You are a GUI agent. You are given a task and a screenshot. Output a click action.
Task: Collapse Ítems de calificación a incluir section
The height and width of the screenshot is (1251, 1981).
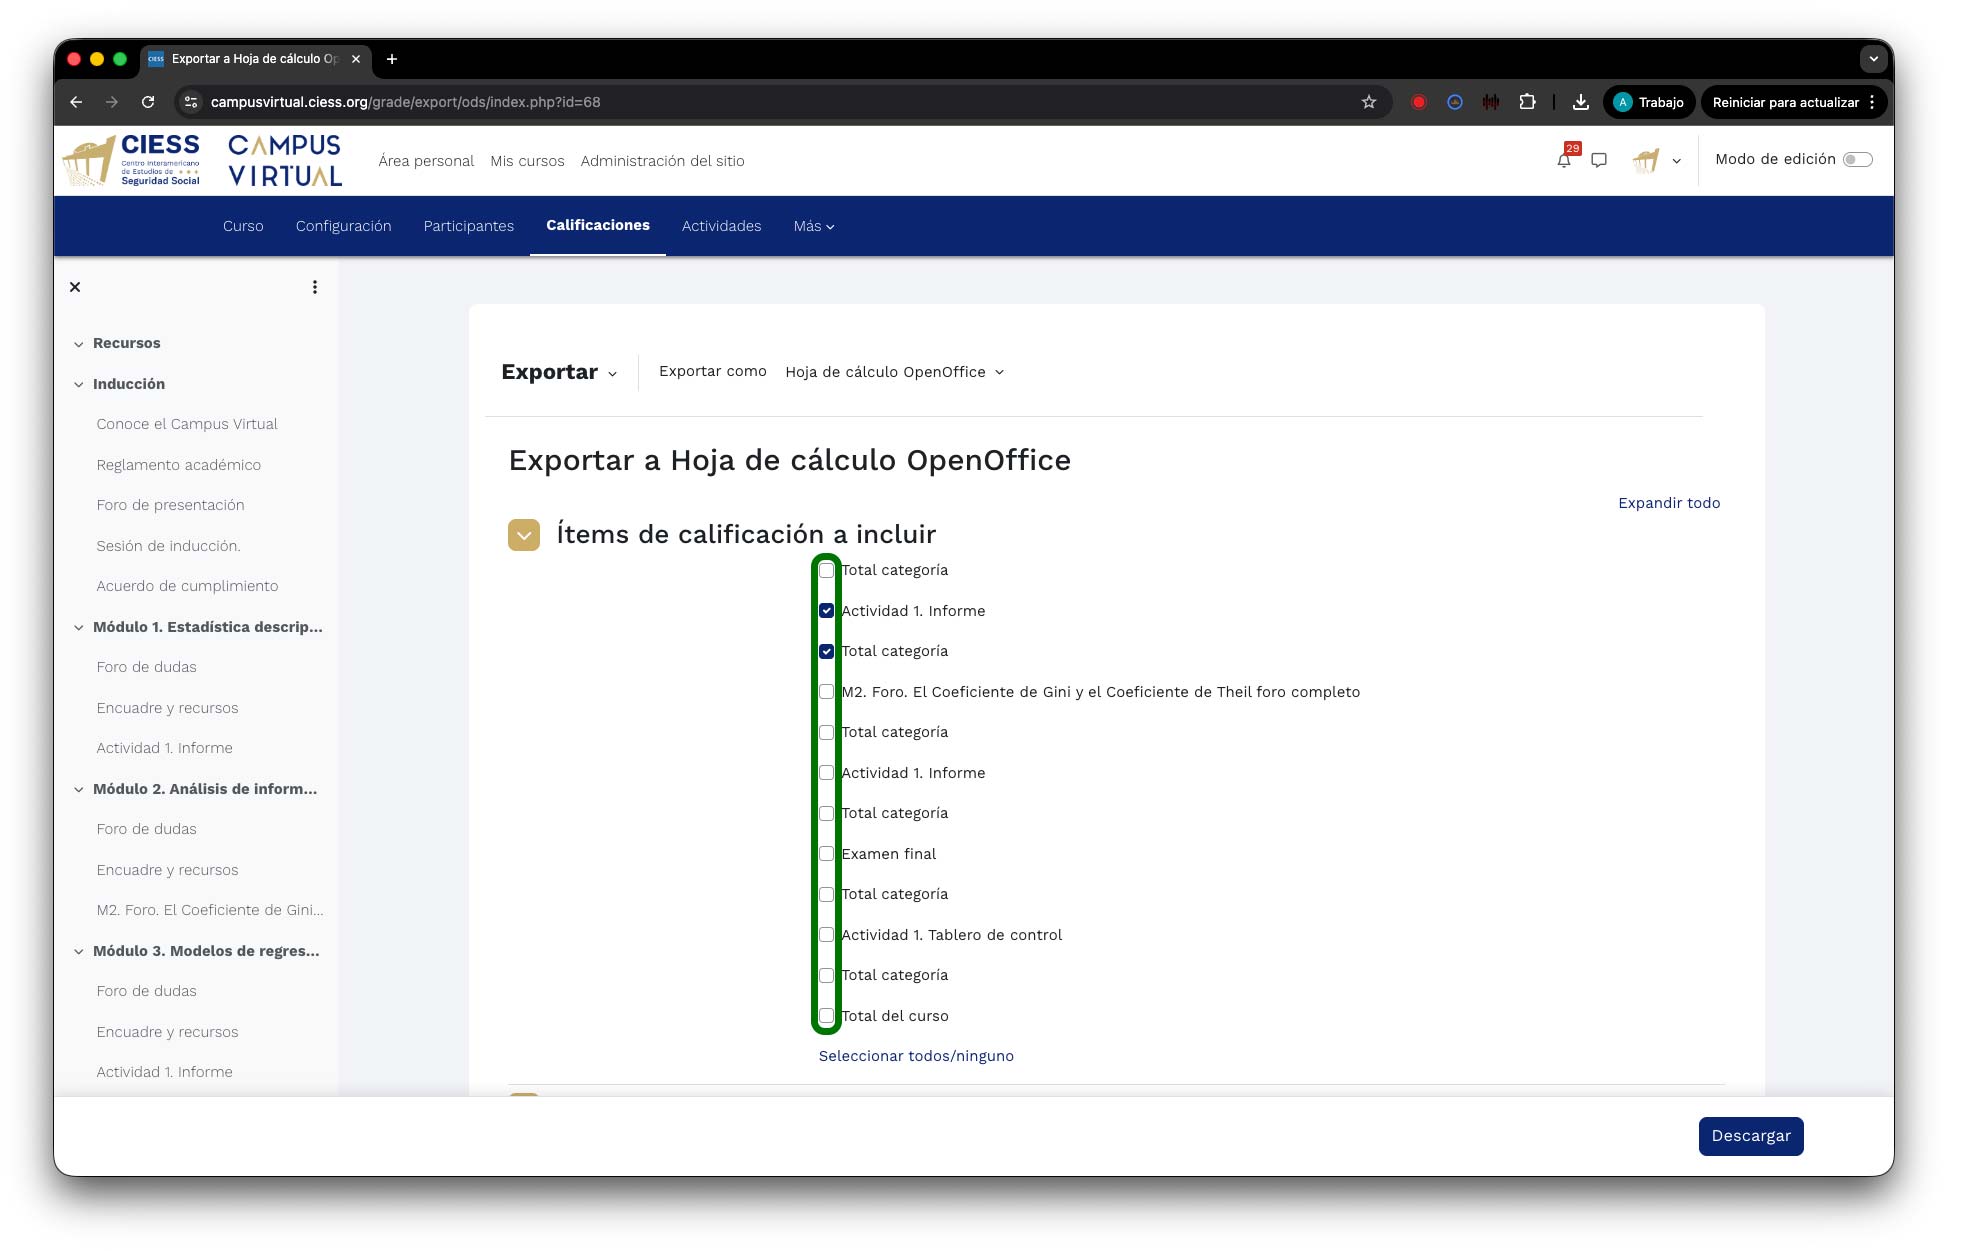(524, 535)
